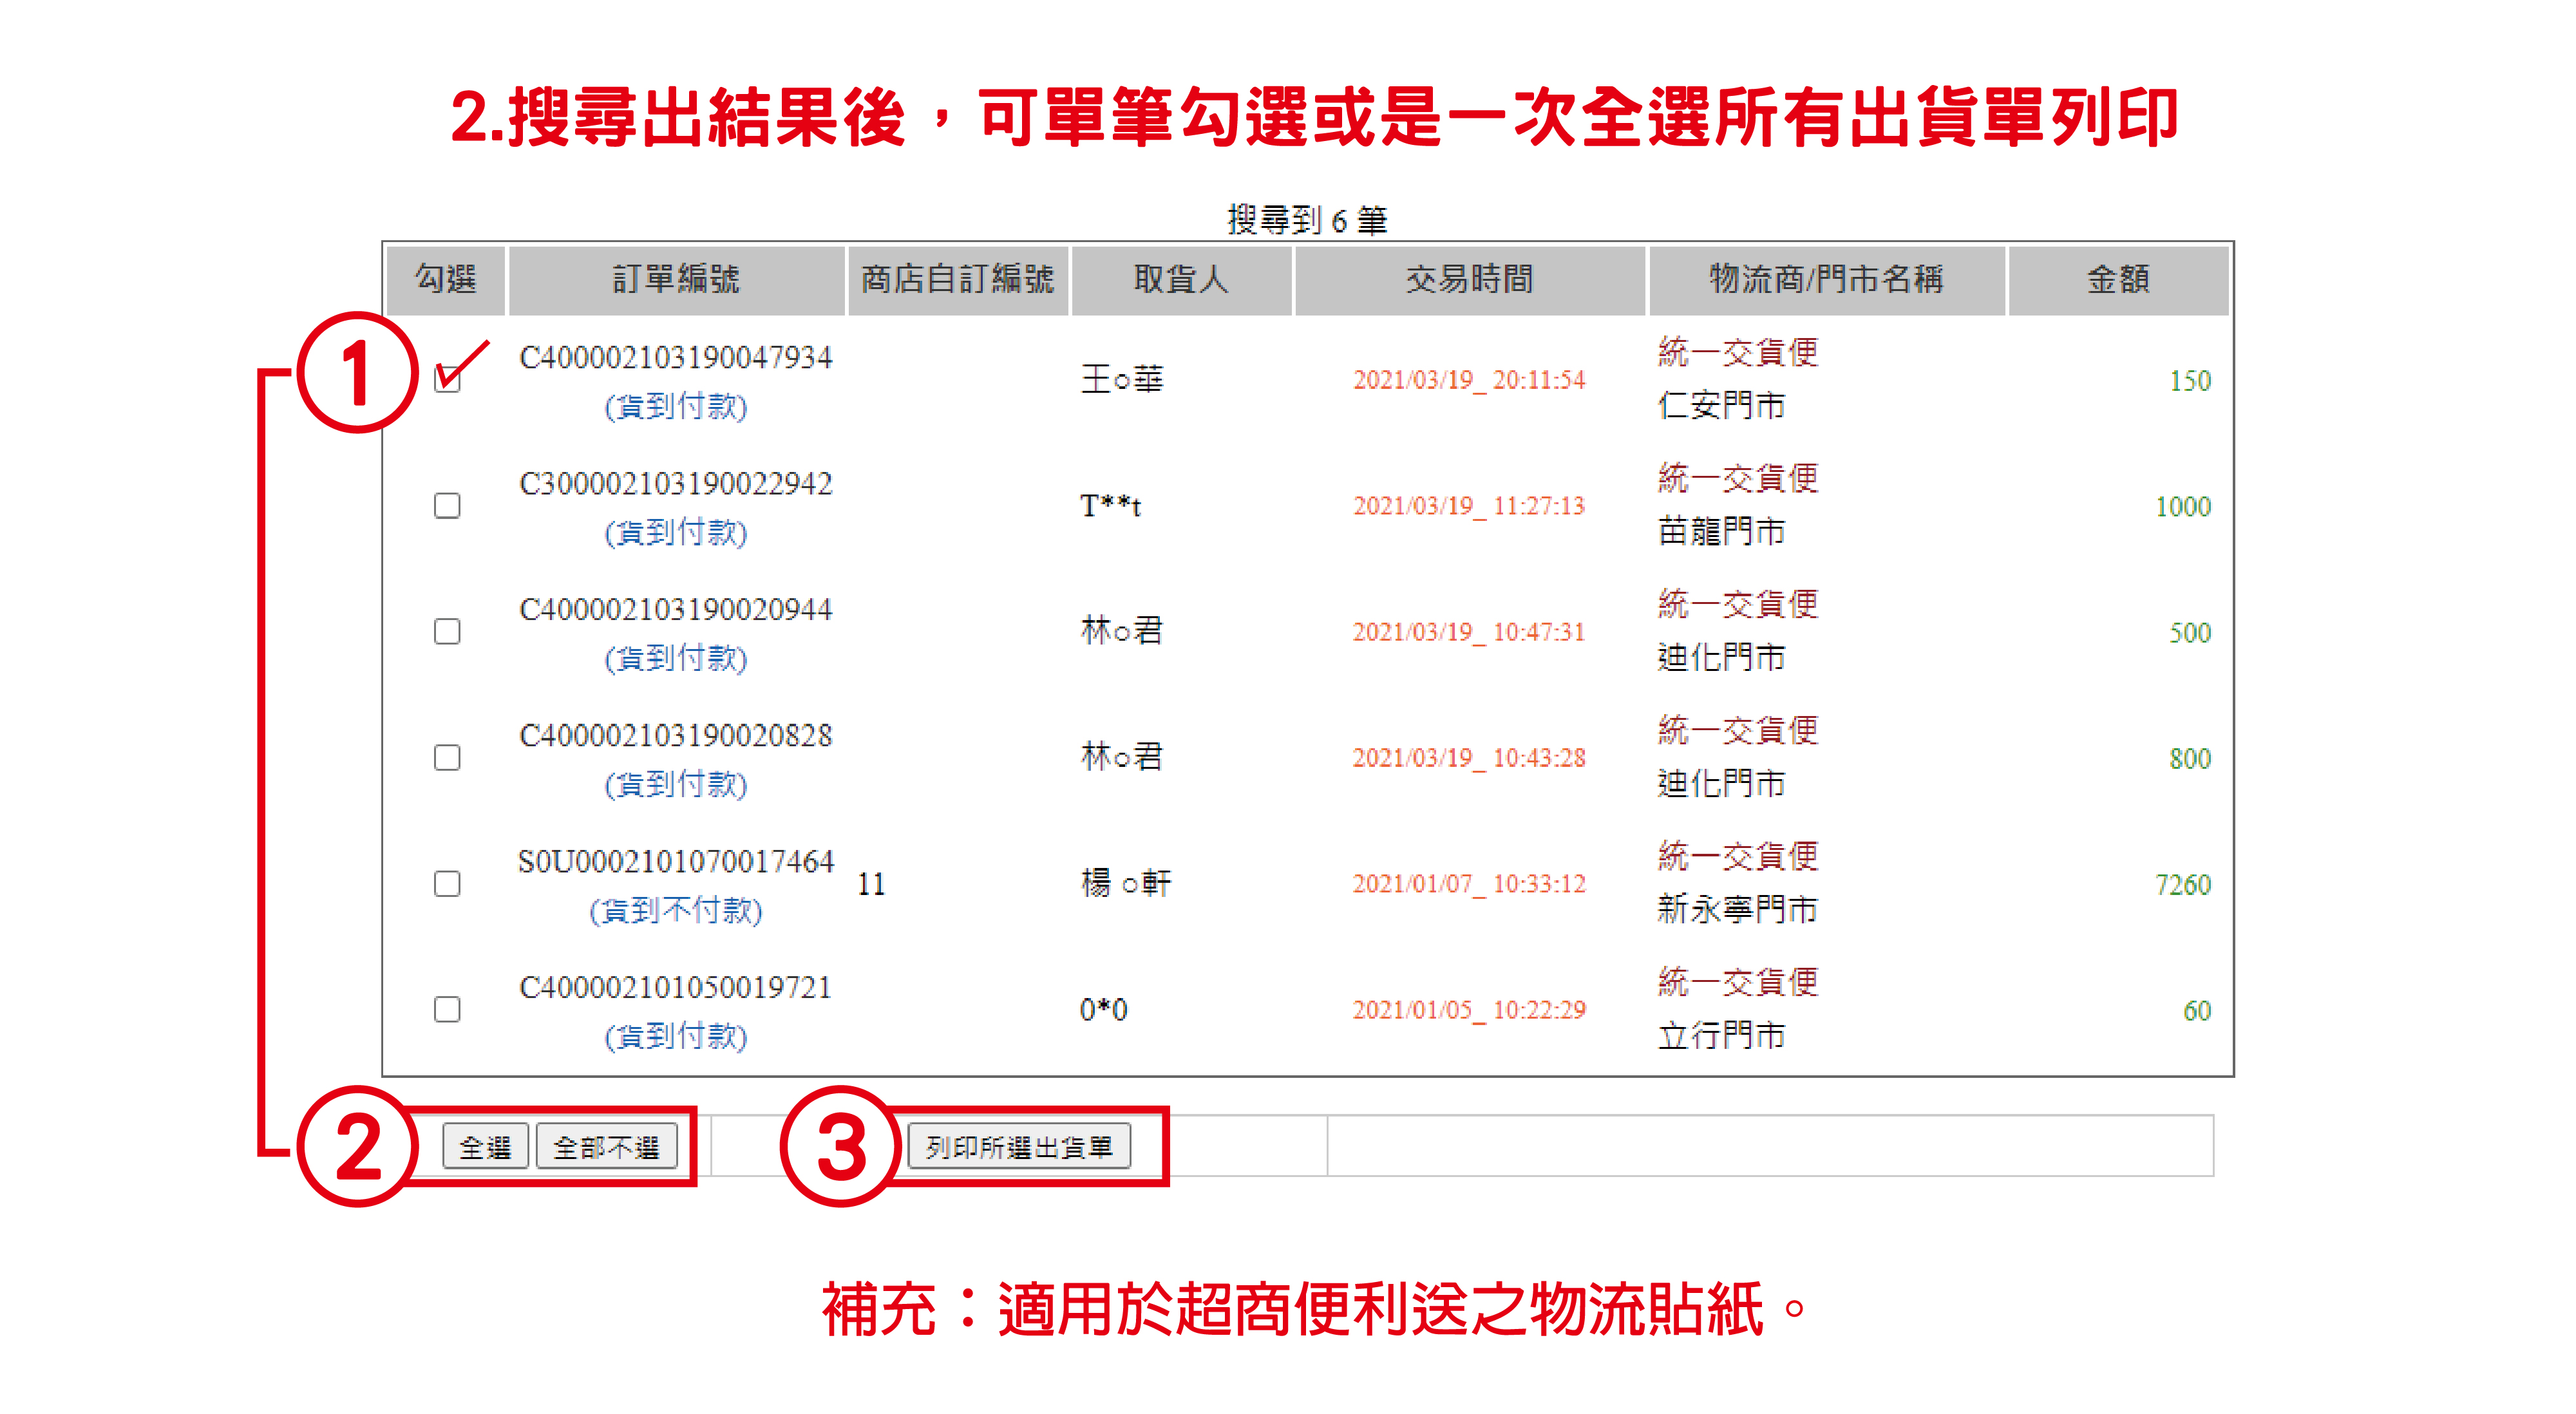
Task: Click amount 7260
Action: coord(2183,885)
